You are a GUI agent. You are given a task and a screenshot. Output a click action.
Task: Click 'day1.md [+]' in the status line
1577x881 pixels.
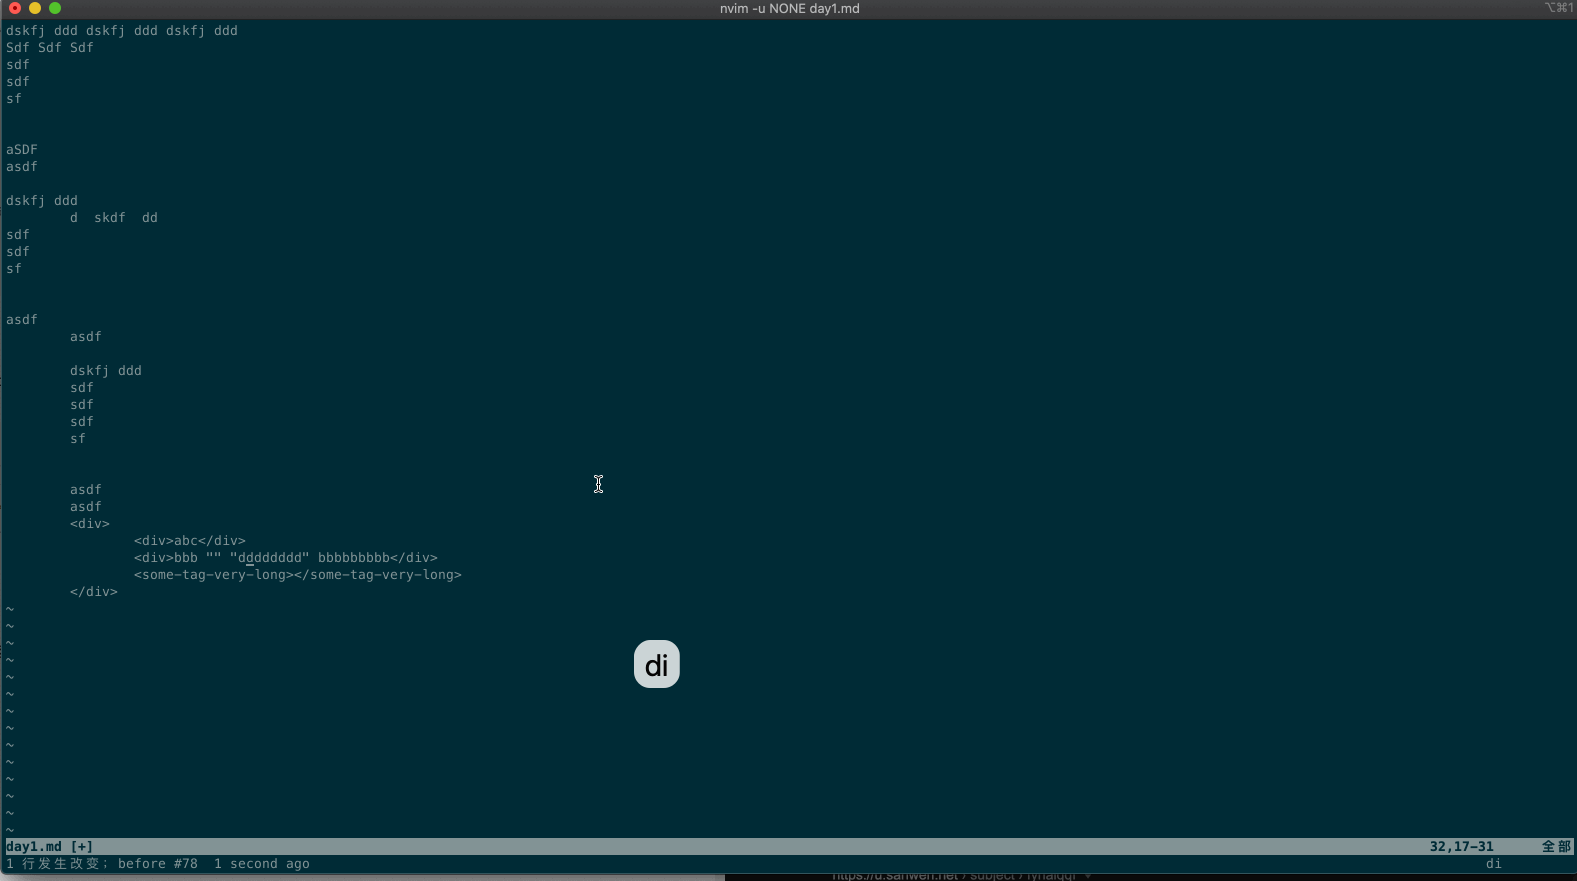tap(49, 846)
